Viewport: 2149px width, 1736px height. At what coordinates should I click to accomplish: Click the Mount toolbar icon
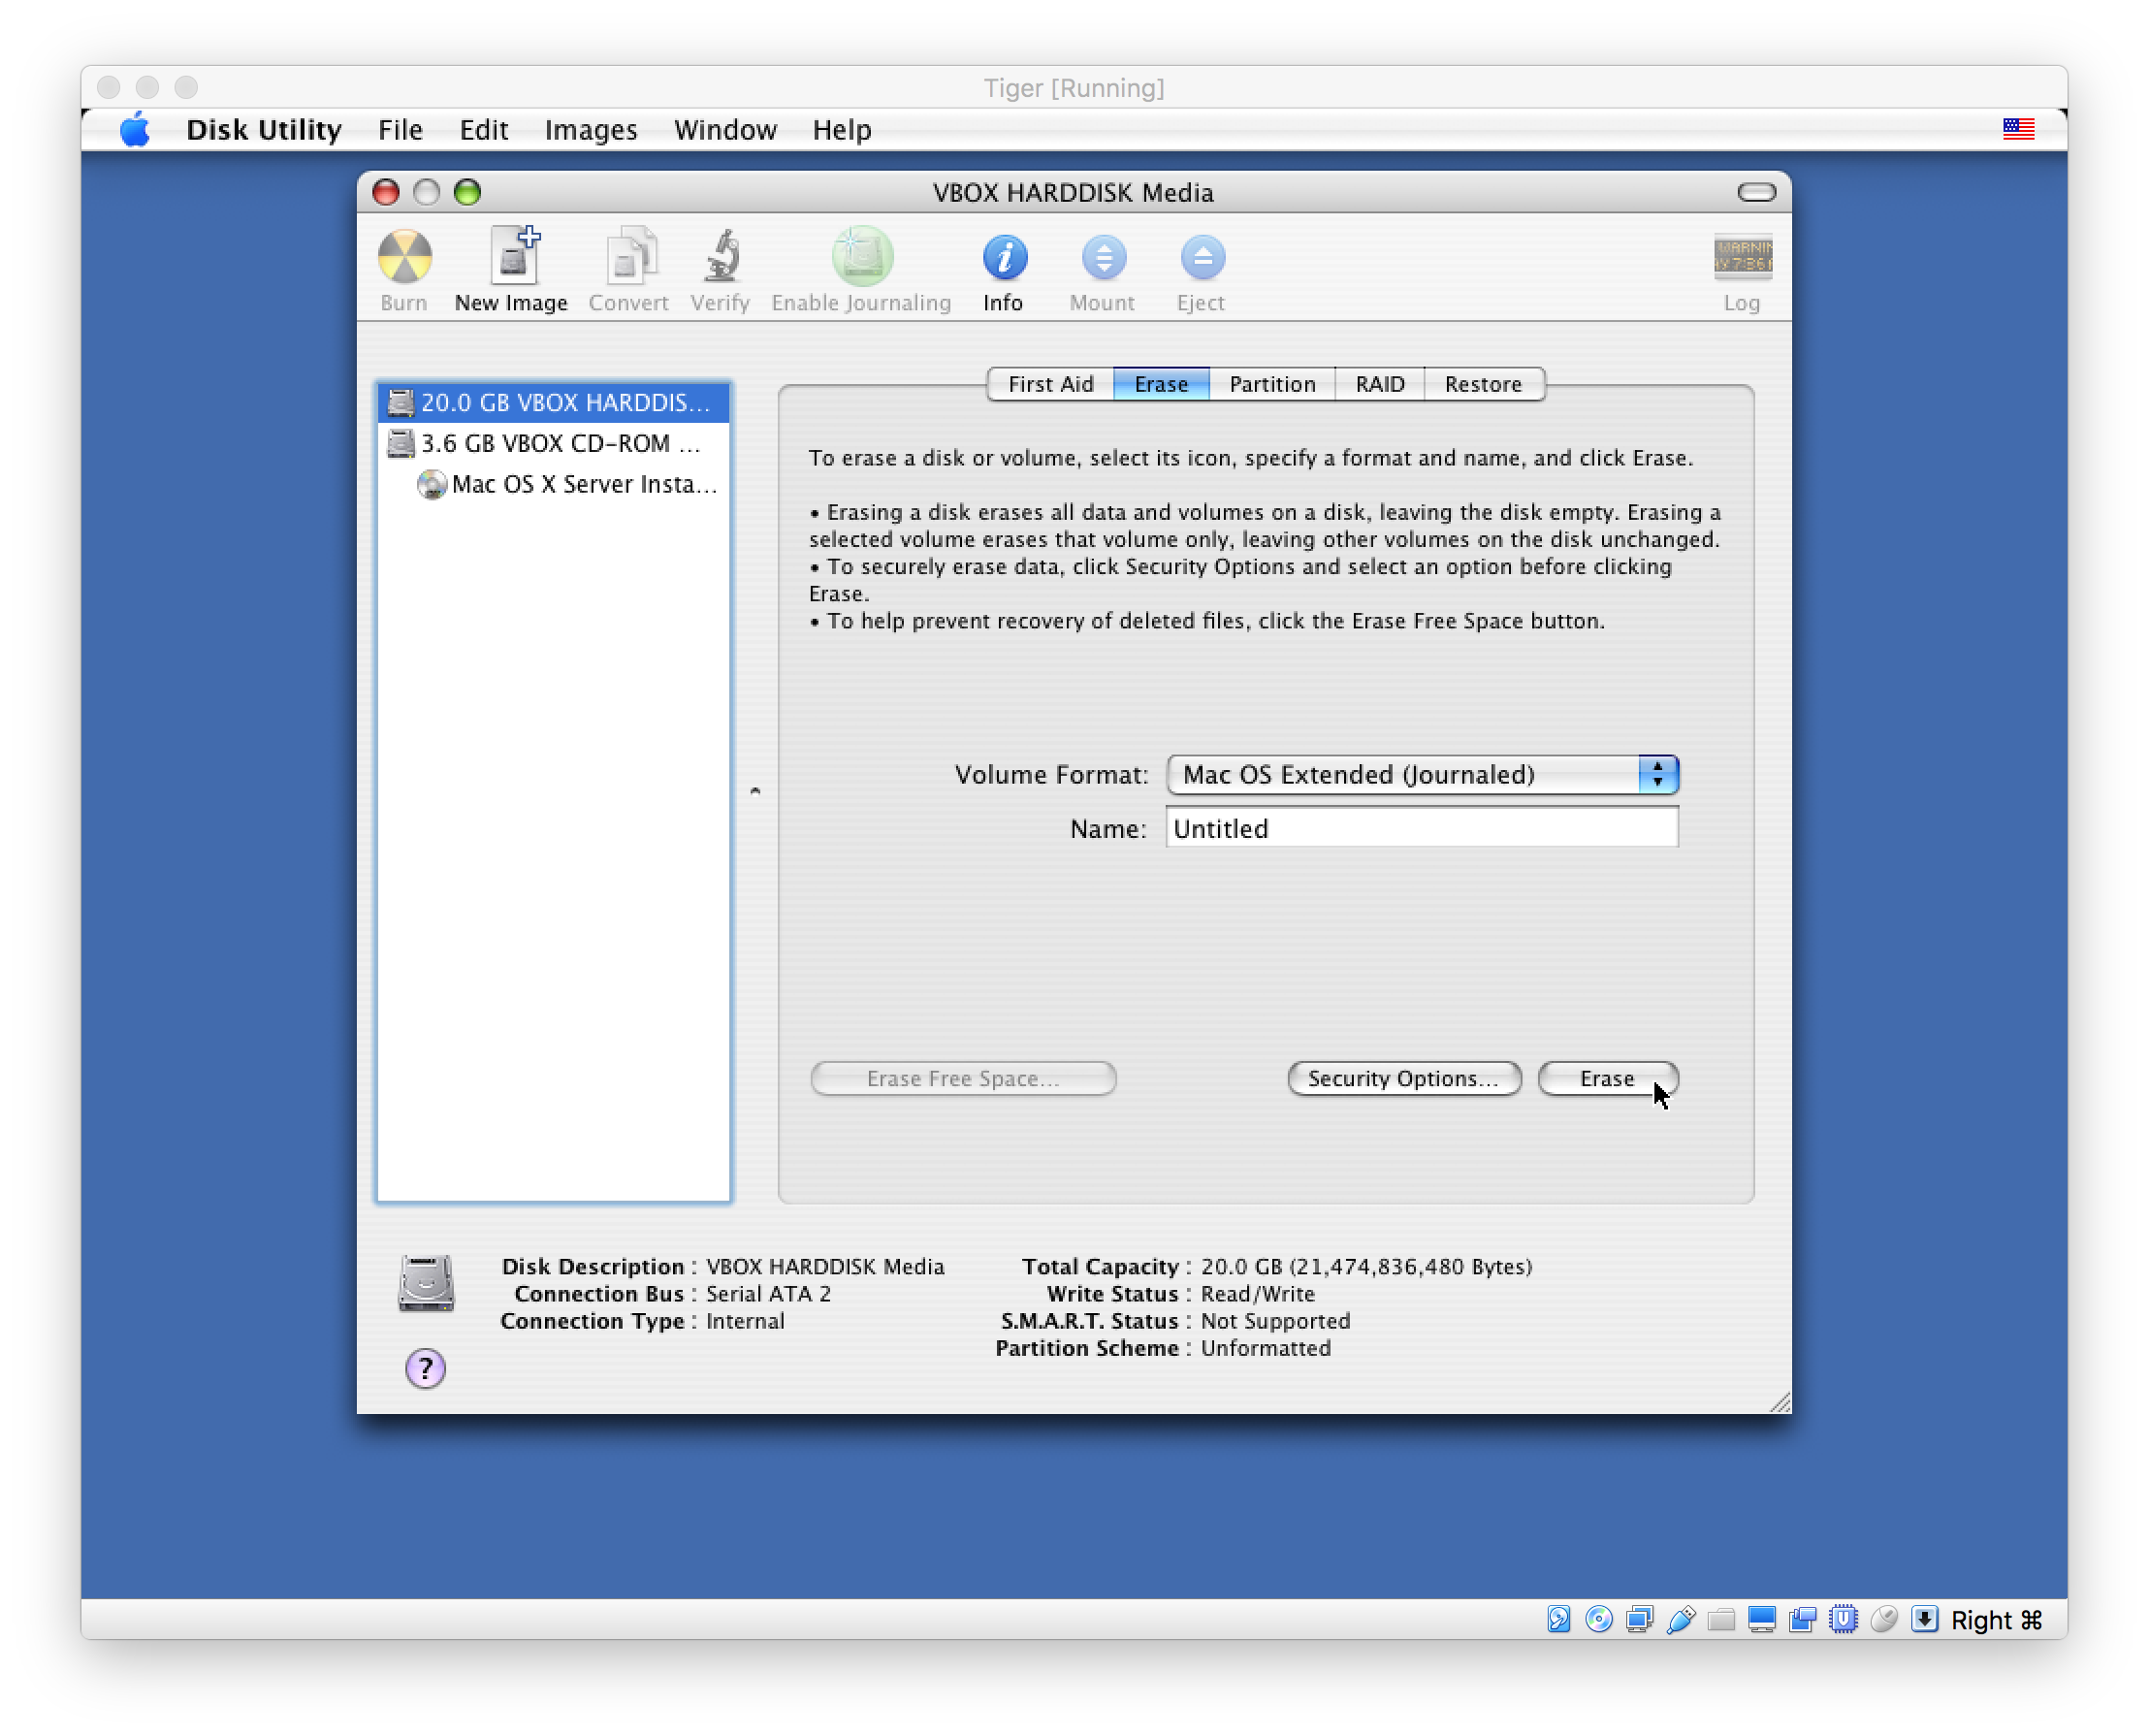[1103, 257]
